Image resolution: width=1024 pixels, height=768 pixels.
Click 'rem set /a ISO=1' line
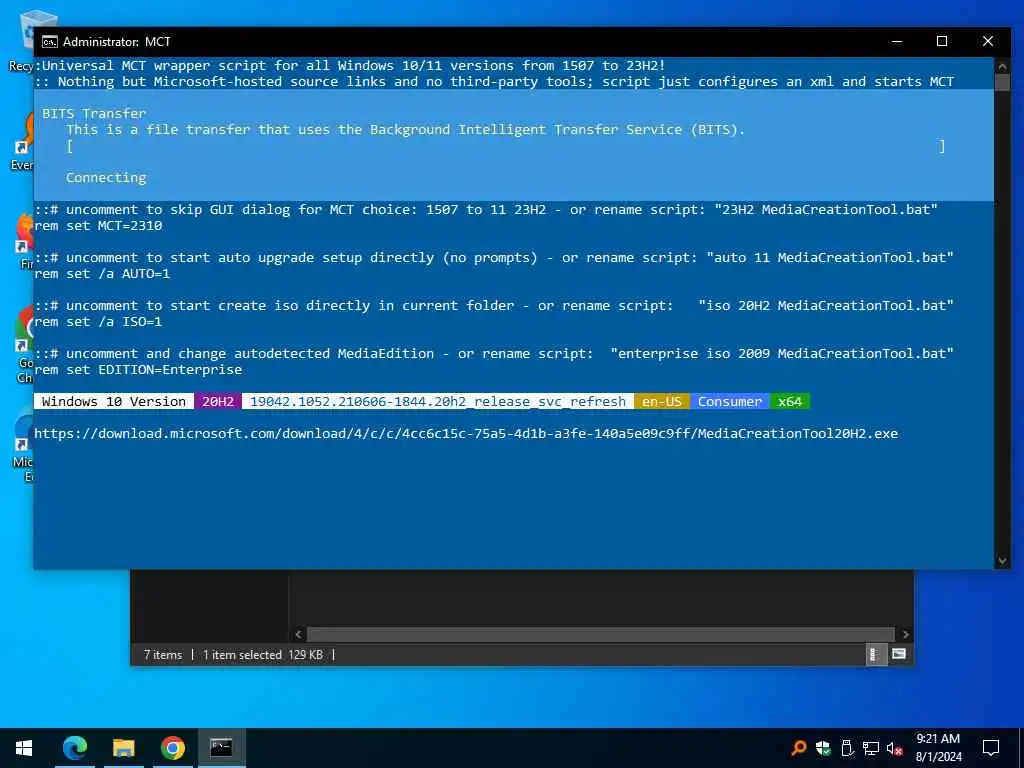tap(98, 322)
